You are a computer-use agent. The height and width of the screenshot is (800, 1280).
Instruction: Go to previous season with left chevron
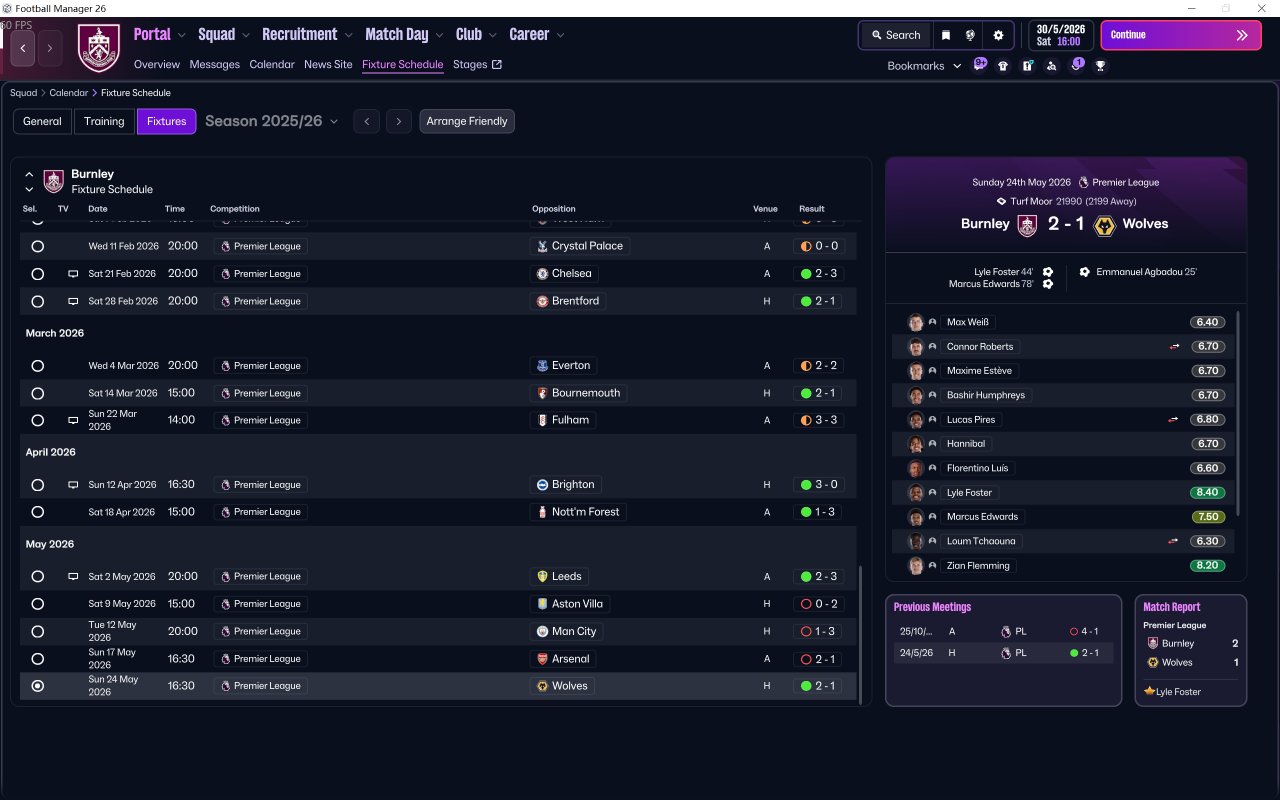coord(367,122)
